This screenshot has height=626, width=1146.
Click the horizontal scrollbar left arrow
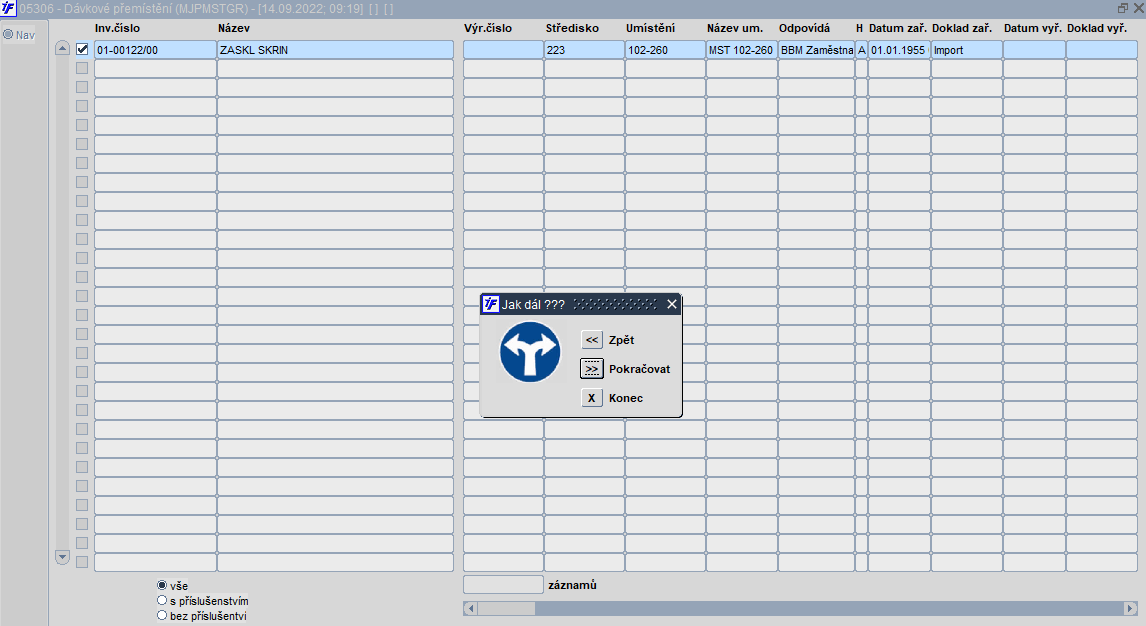click(470, 608)
